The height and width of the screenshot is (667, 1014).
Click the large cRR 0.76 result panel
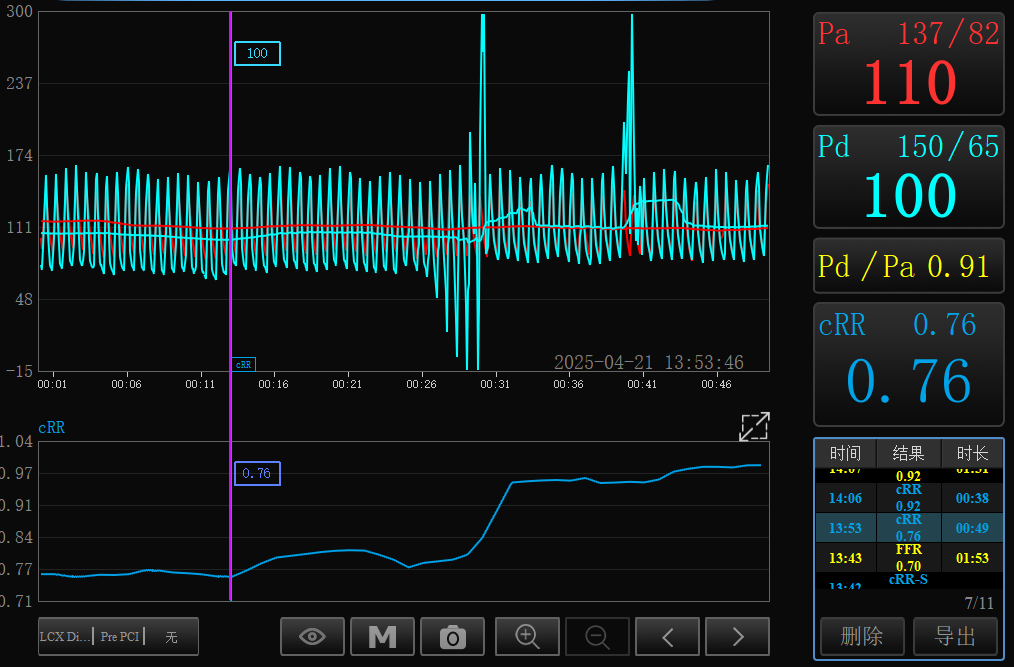tap(909, 364)
